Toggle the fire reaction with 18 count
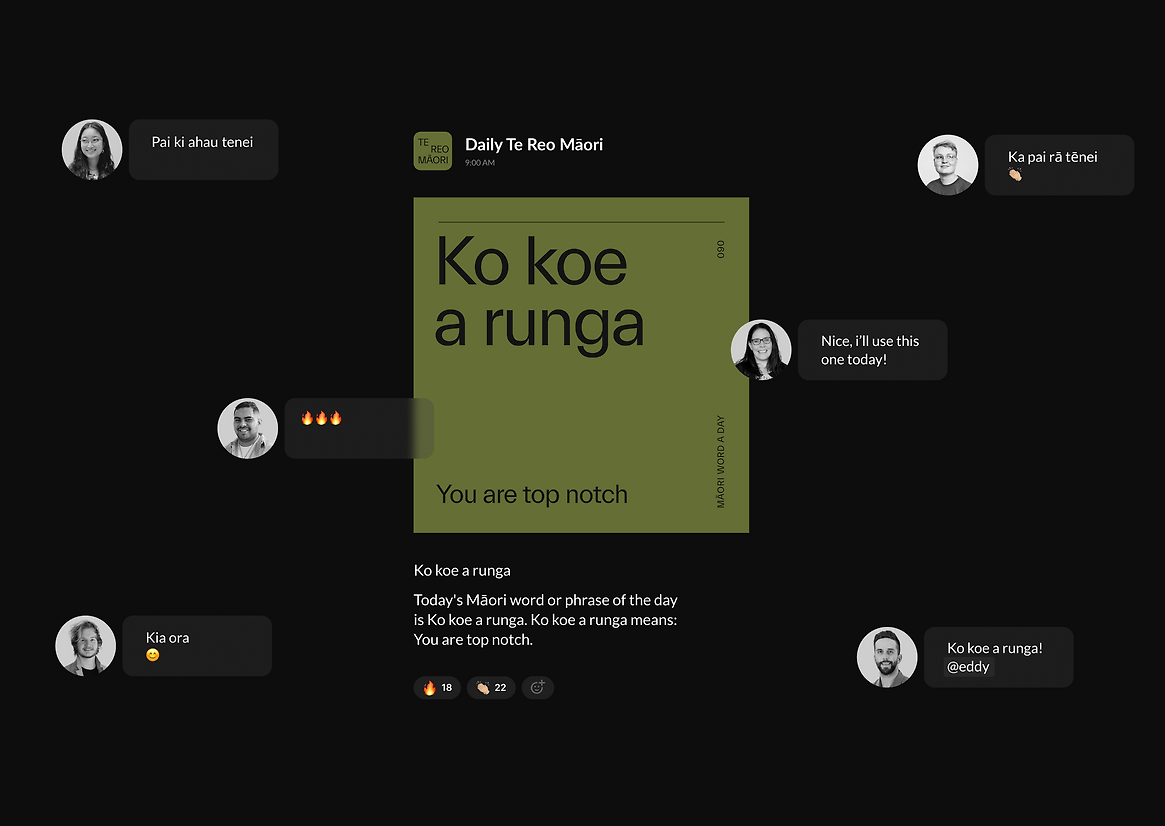 tap(437, 687)
